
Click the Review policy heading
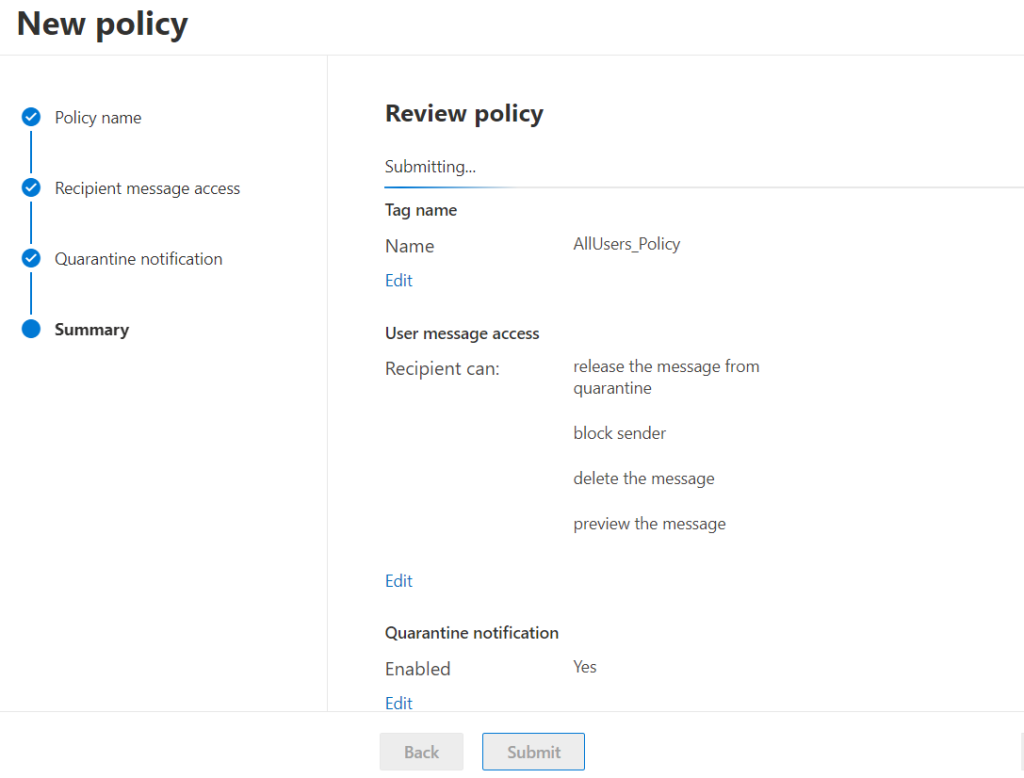[464, 114]
